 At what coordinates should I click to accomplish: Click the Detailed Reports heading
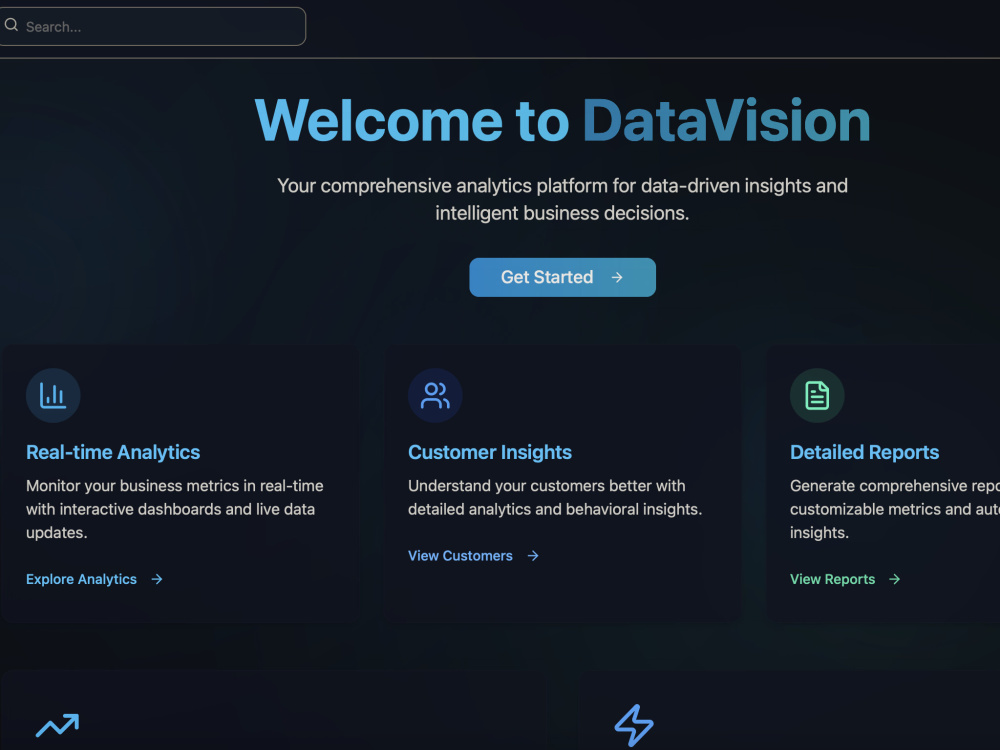[864, 452]
